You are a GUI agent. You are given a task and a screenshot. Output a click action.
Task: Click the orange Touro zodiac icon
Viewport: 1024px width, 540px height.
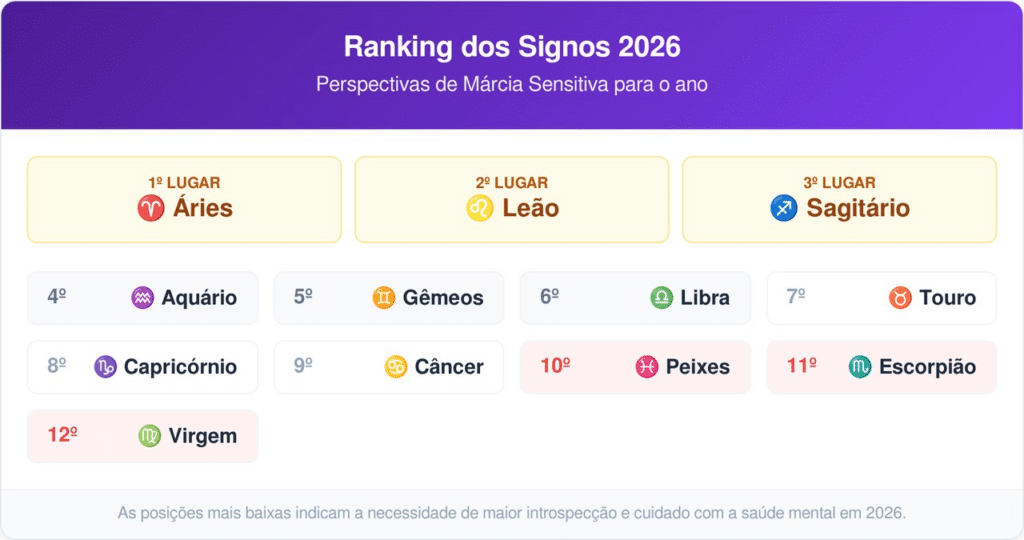pyautogui.click(x=901, y=298)
